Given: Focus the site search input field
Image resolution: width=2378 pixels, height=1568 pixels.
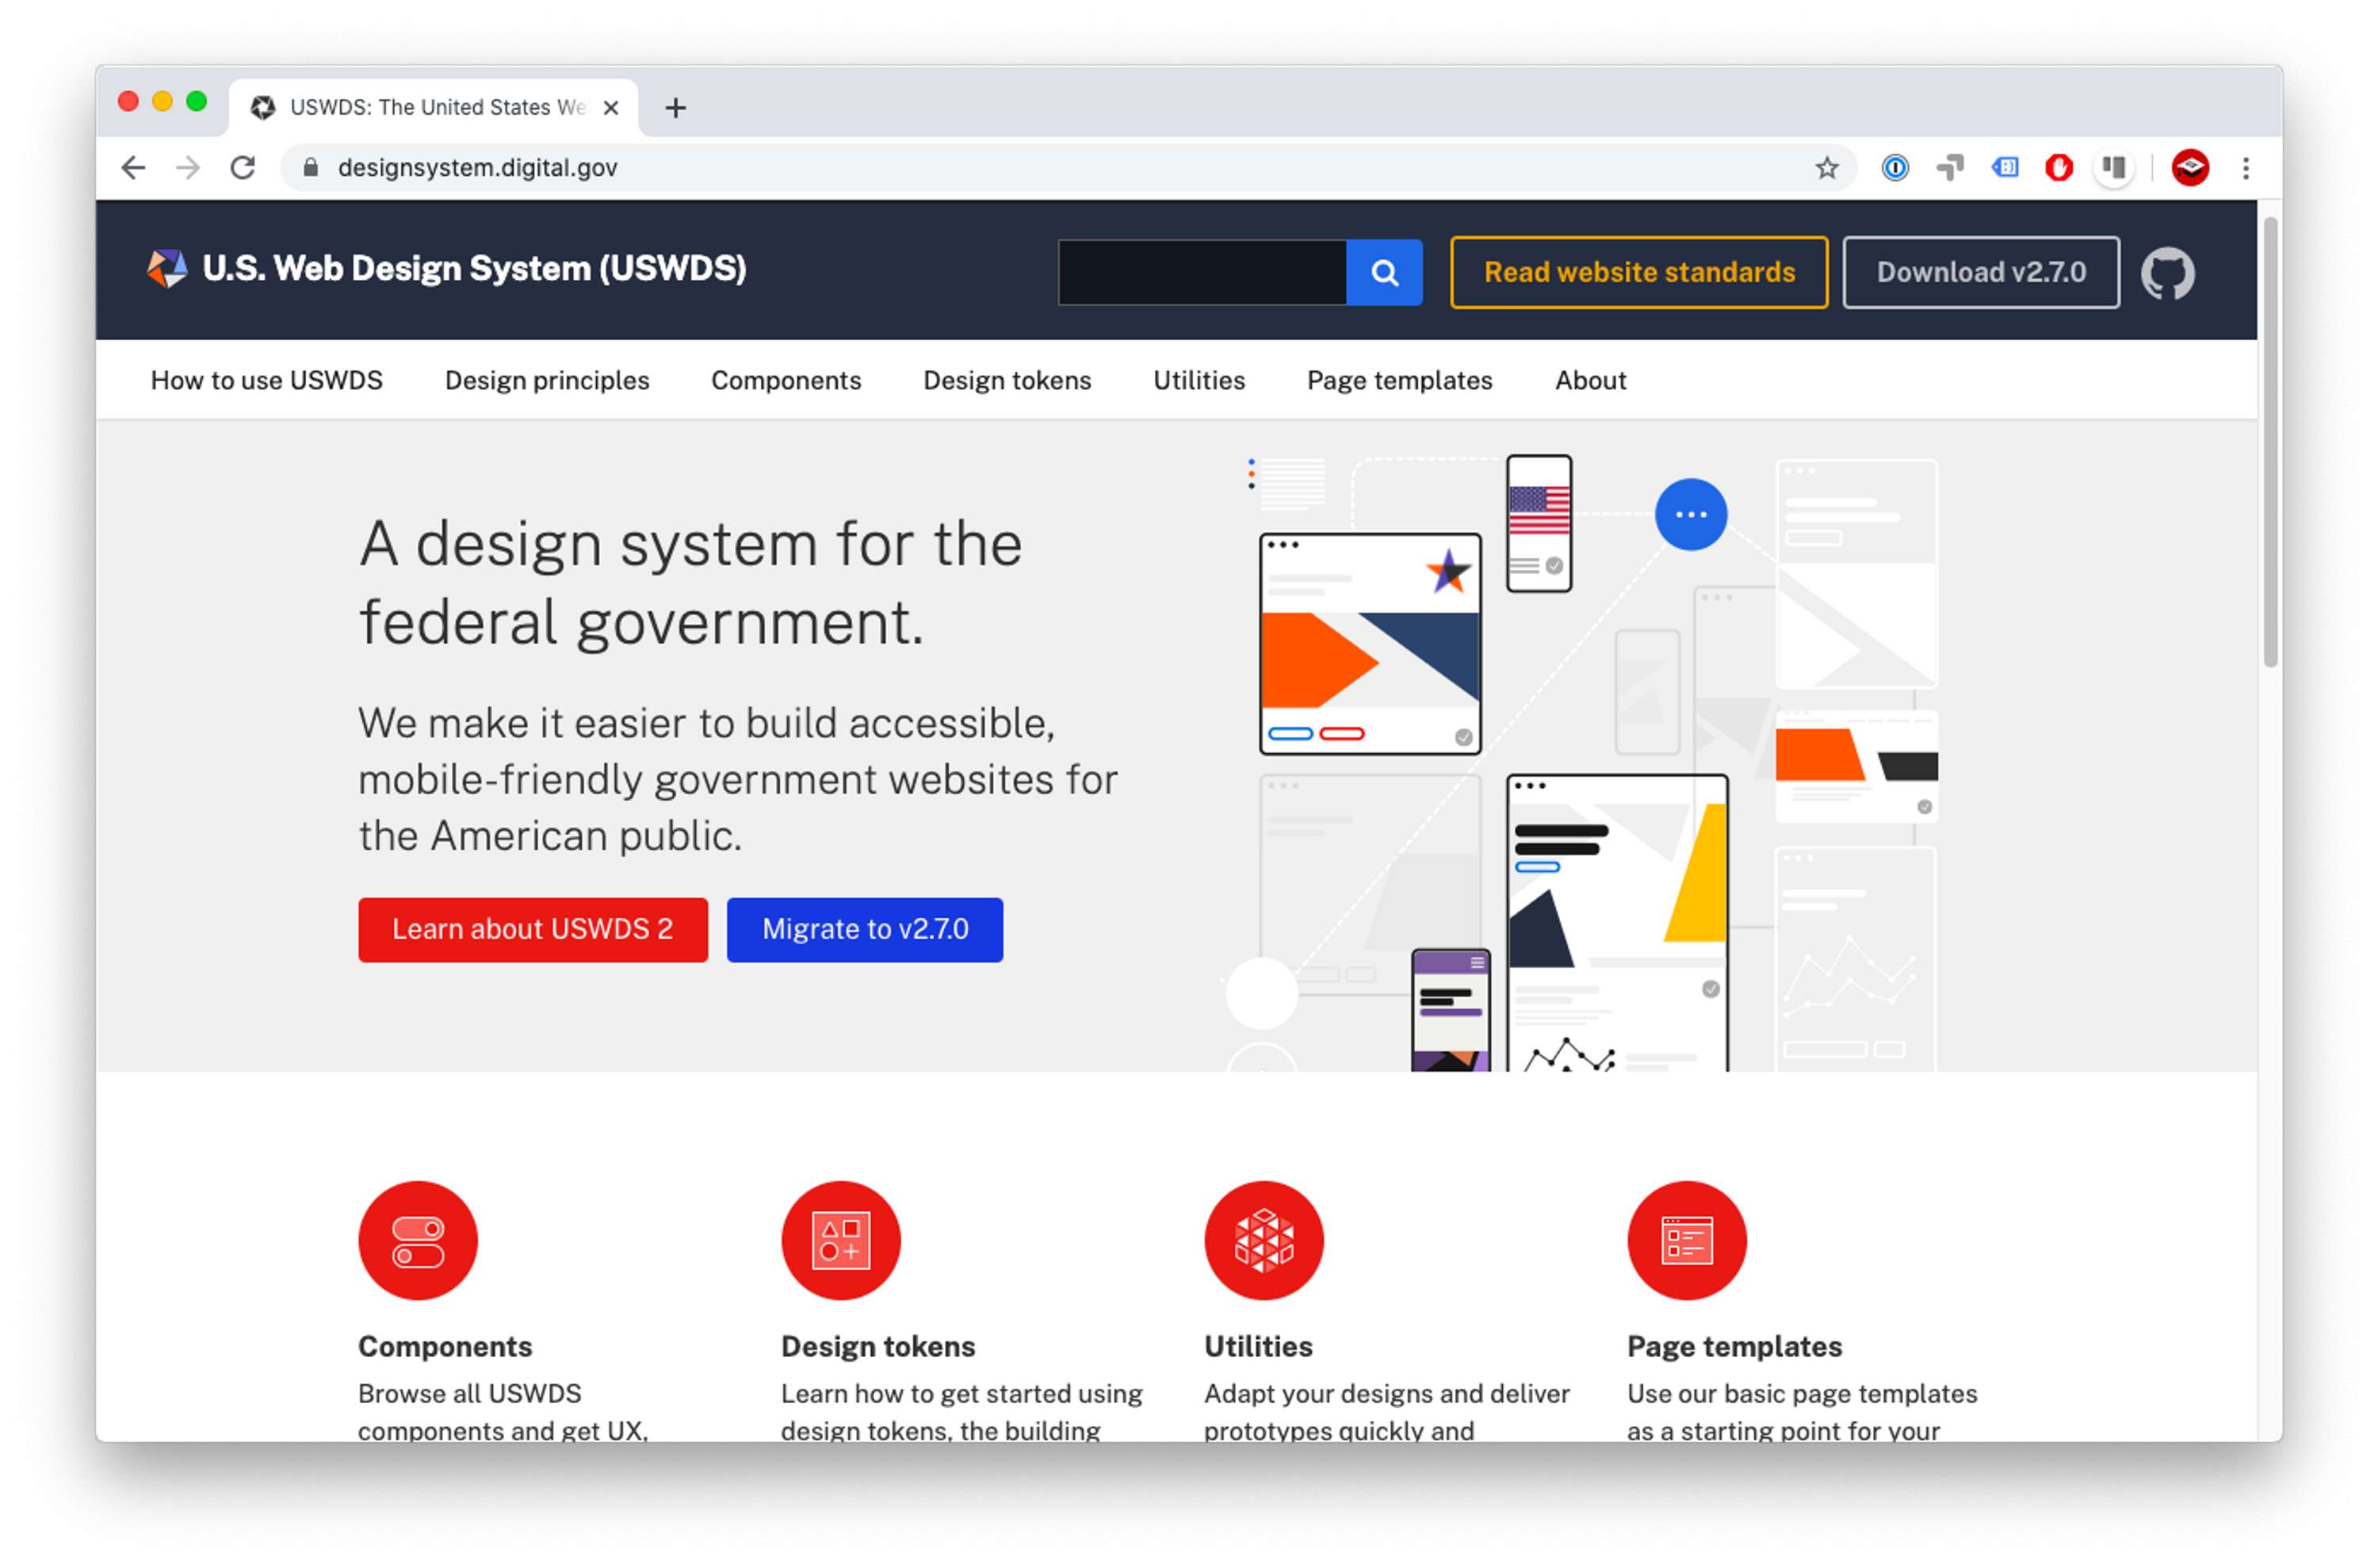Looking at the screenshot, I should coord(1202,272).
